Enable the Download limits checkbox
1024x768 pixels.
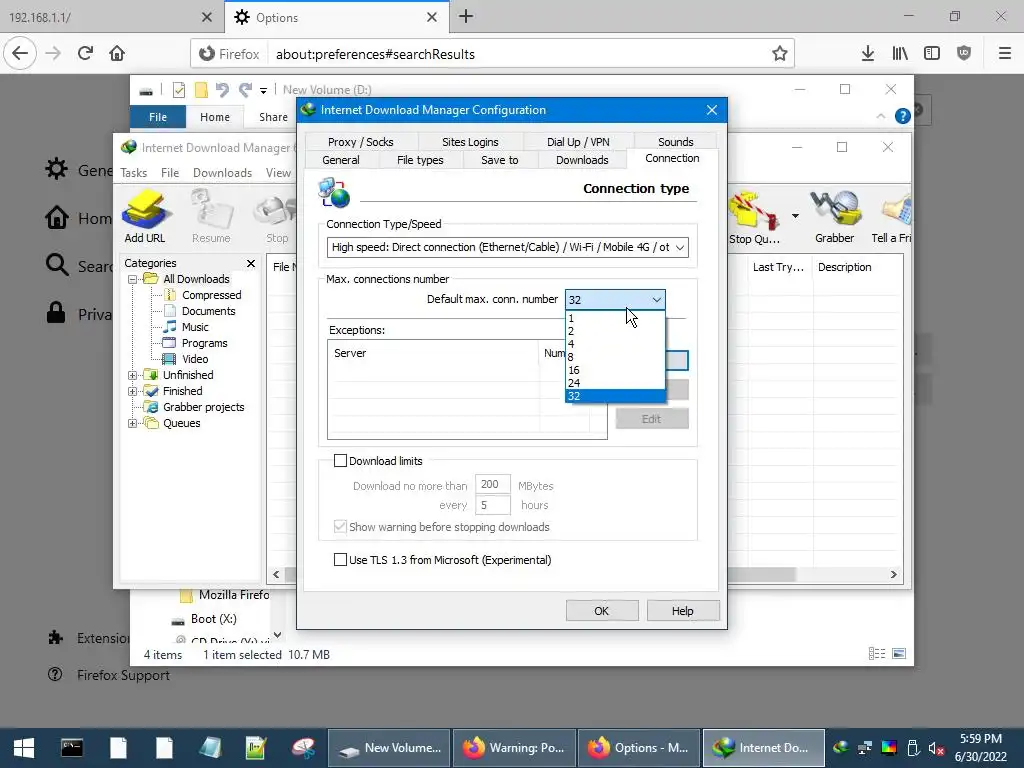340,461
